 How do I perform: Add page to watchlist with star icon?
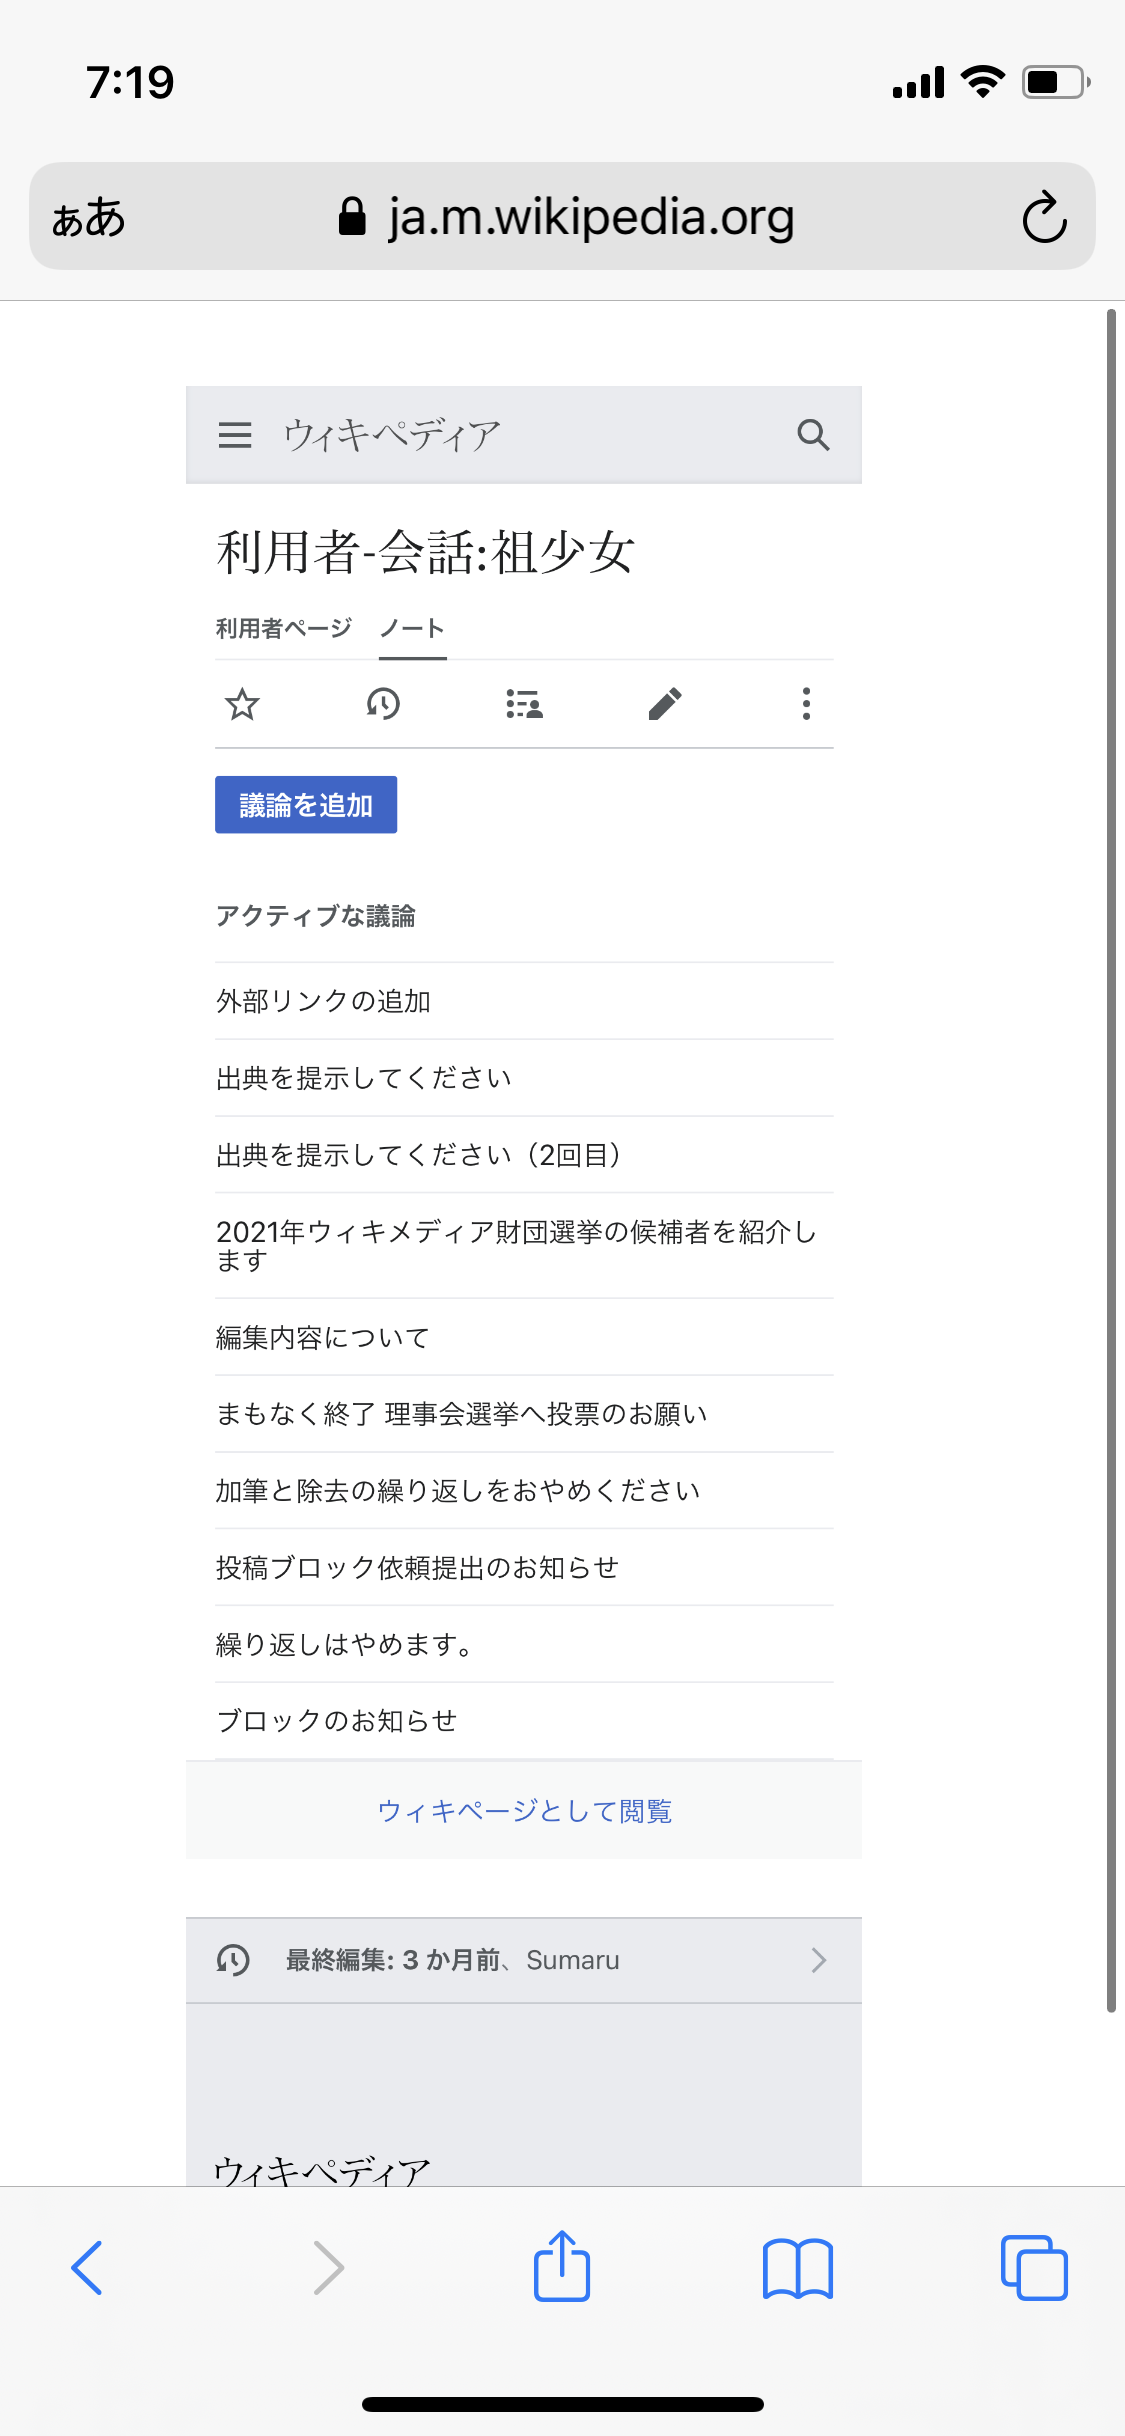[242, 704]
